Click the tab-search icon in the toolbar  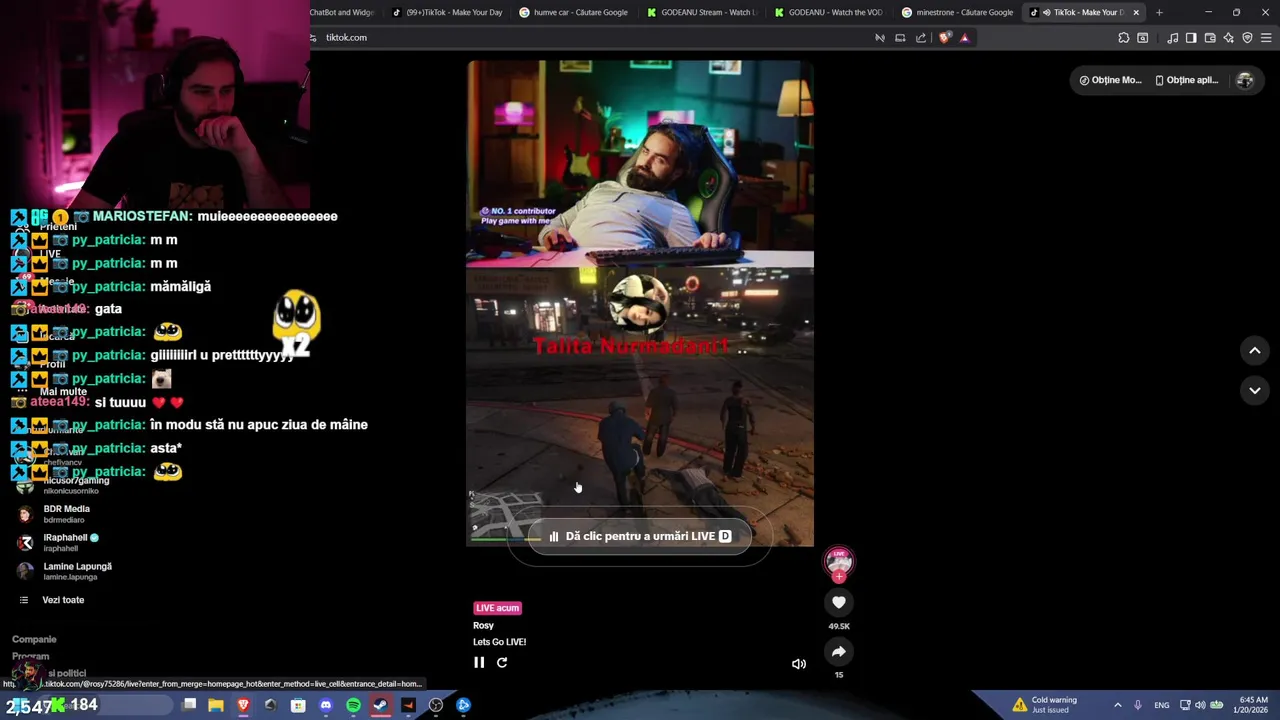point(1143,38)
